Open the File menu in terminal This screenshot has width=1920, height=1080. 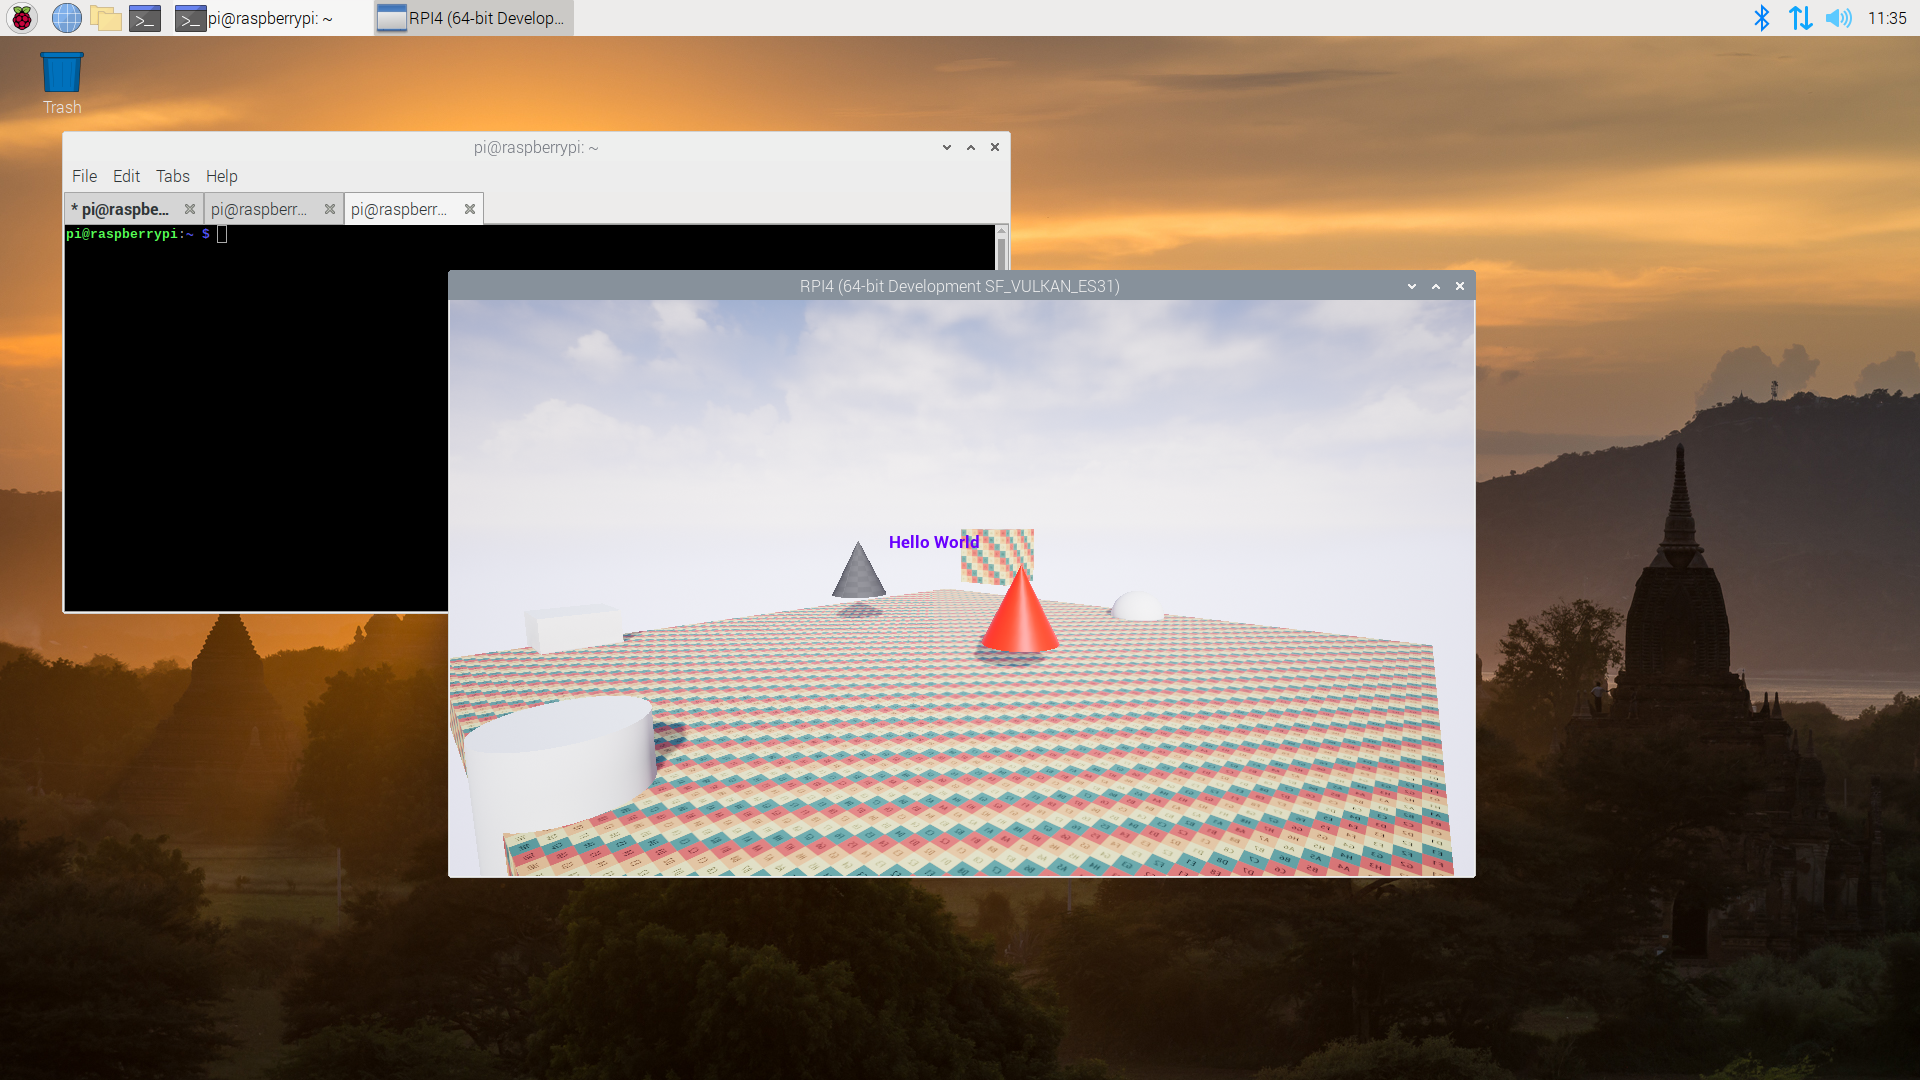(x=84, y=176)
